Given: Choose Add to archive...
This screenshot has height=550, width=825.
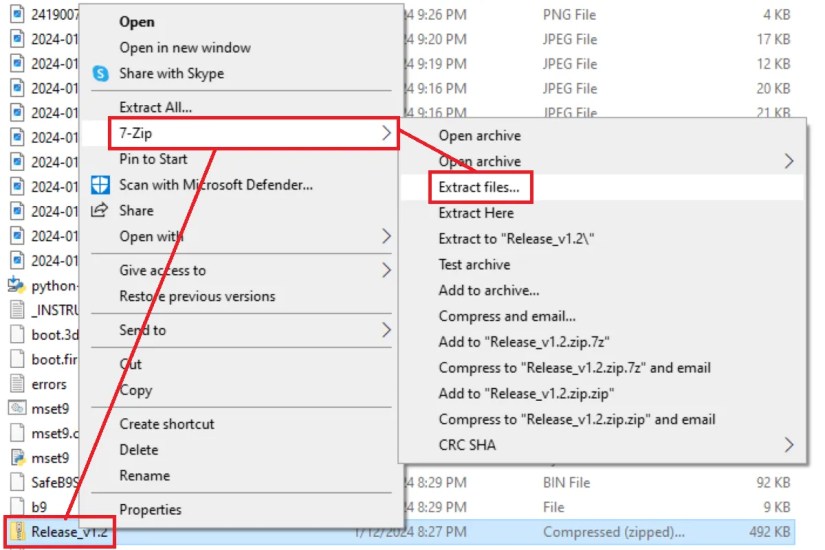Looking at the screenshot, I should (x=488, y=290).
